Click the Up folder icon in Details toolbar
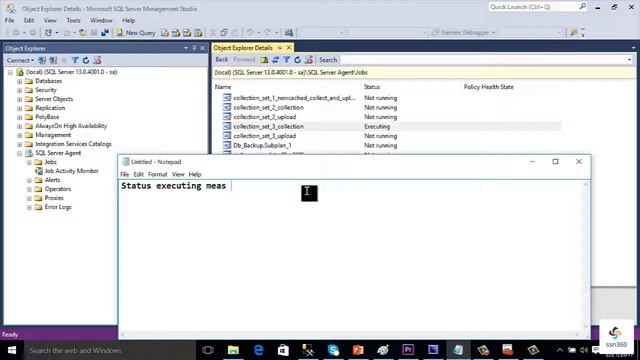This screenshot has width=640, height=360. tap(264, 60)
